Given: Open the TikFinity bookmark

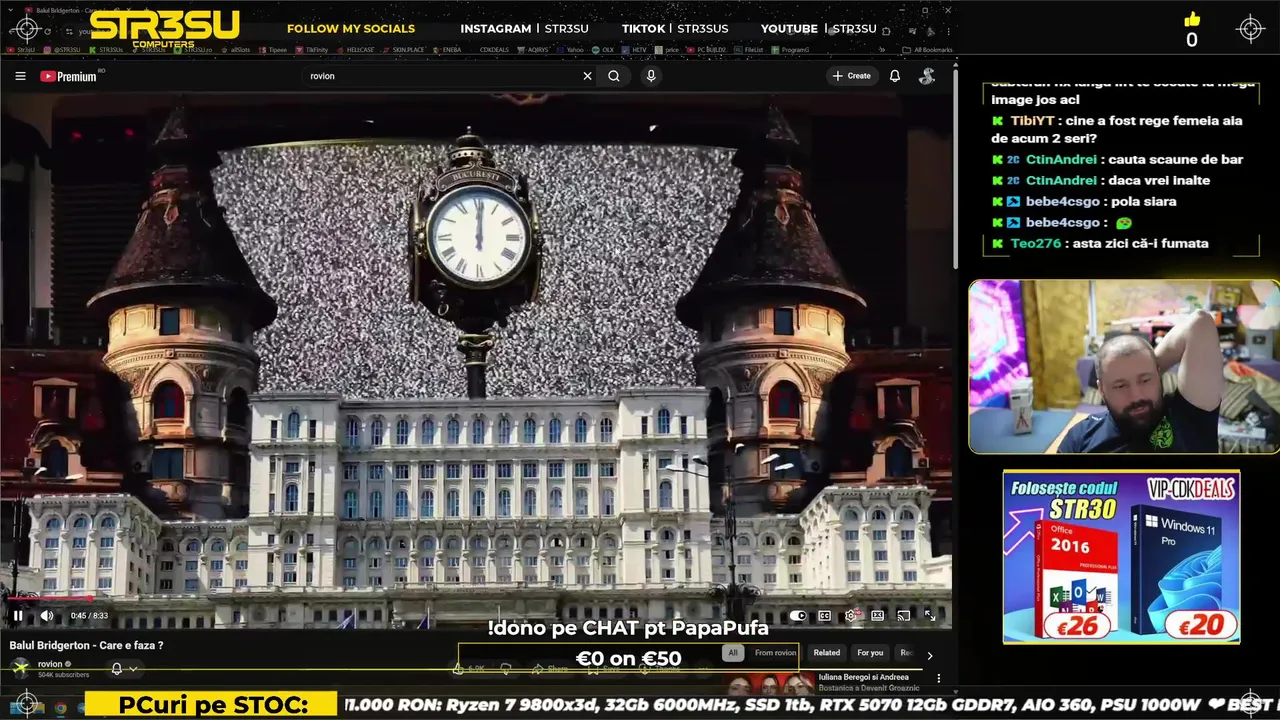Looking at the screenshot, I should pyautogui.click(x=311, y=49).
